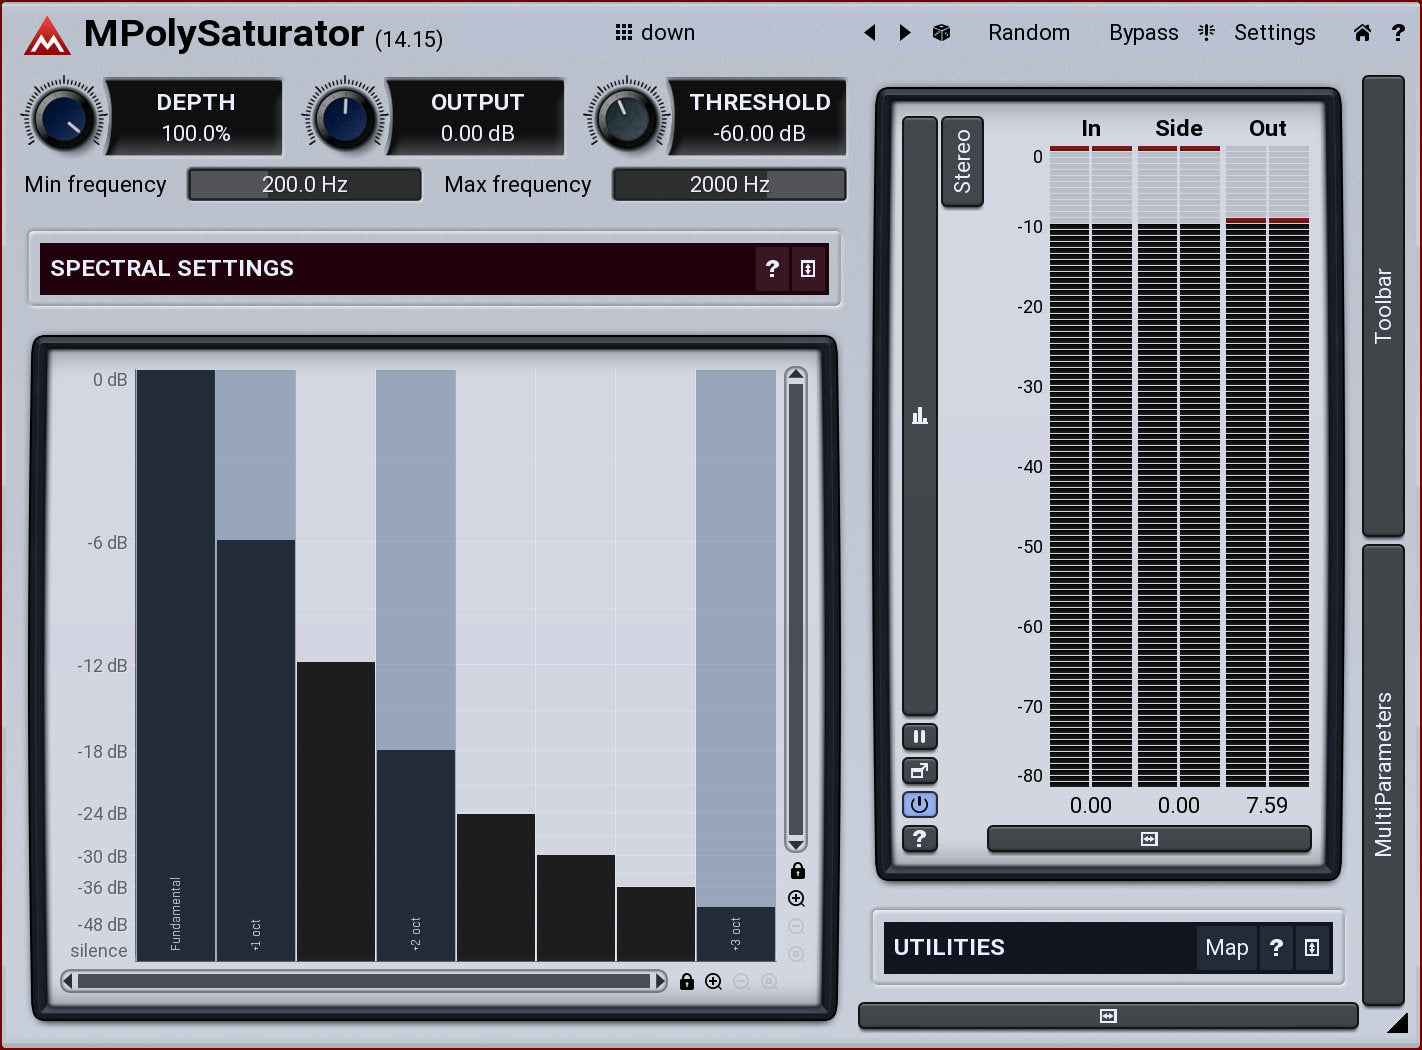Screen dimensions: 1422x1050
Task: Click the Random button
Action: point(1028,33)
